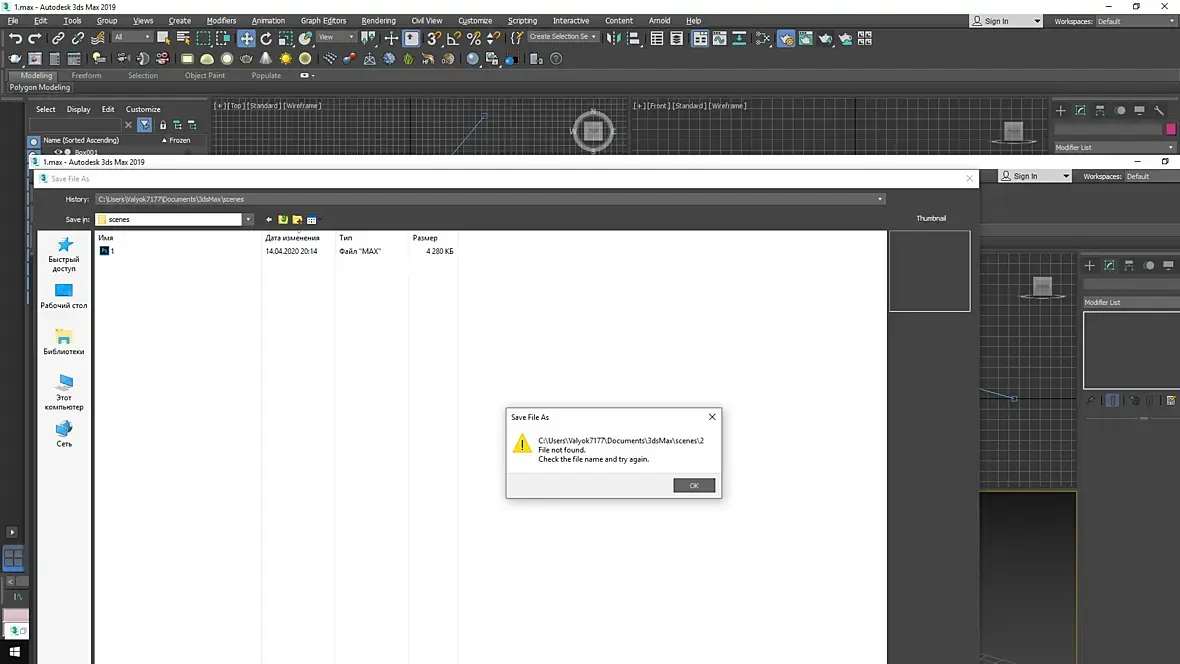Click the Bind to Space Warp icon
This screenshot has height=664, width=1180.
coord(98,38)
